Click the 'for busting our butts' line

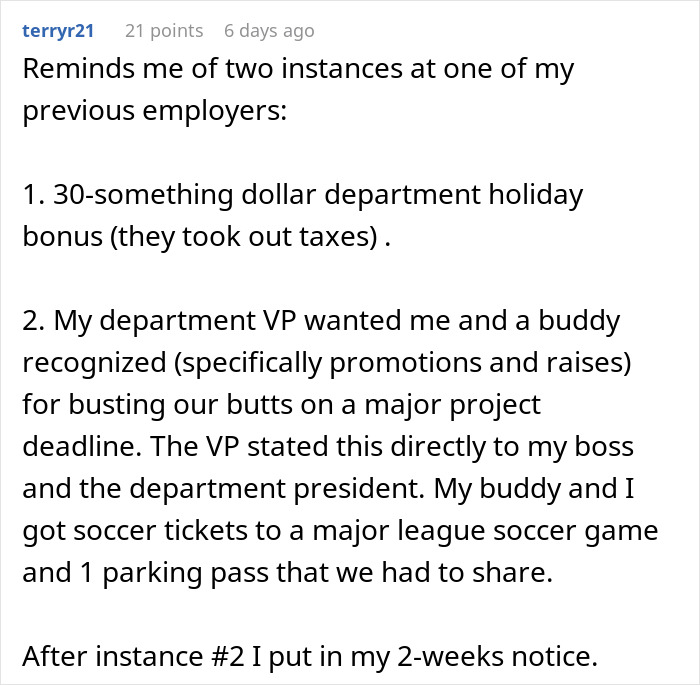tap(281, 405)
